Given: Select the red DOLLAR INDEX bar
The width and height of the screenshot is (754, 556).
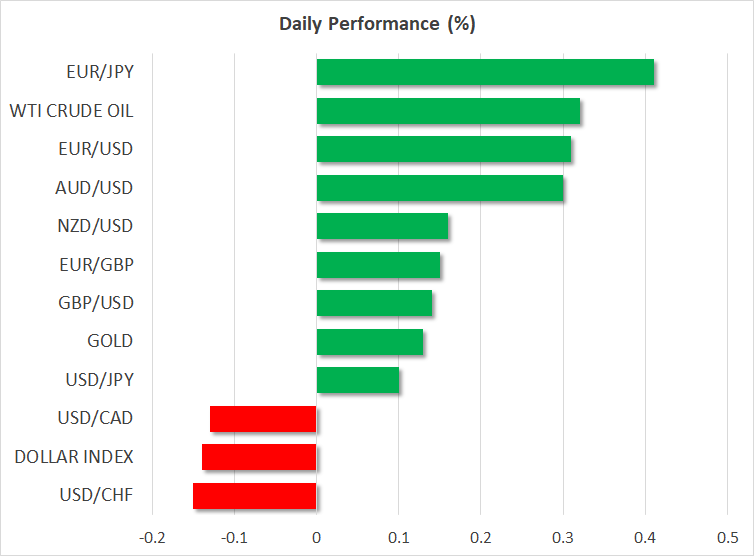Looking at the screenshot, I should click(259, 457).
